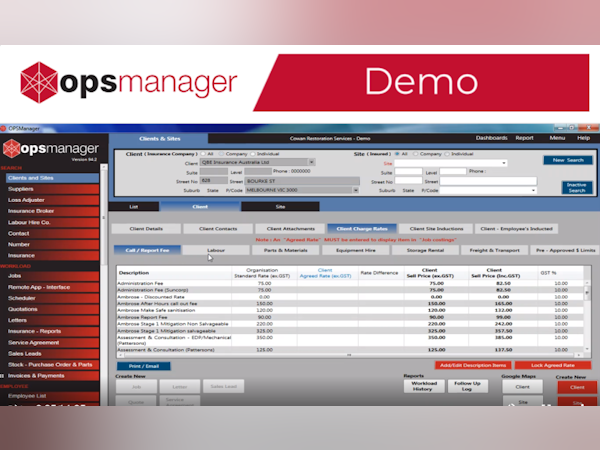600x450 pixels.
Task: Select the site Company radio button
Action: click(416, 154)
